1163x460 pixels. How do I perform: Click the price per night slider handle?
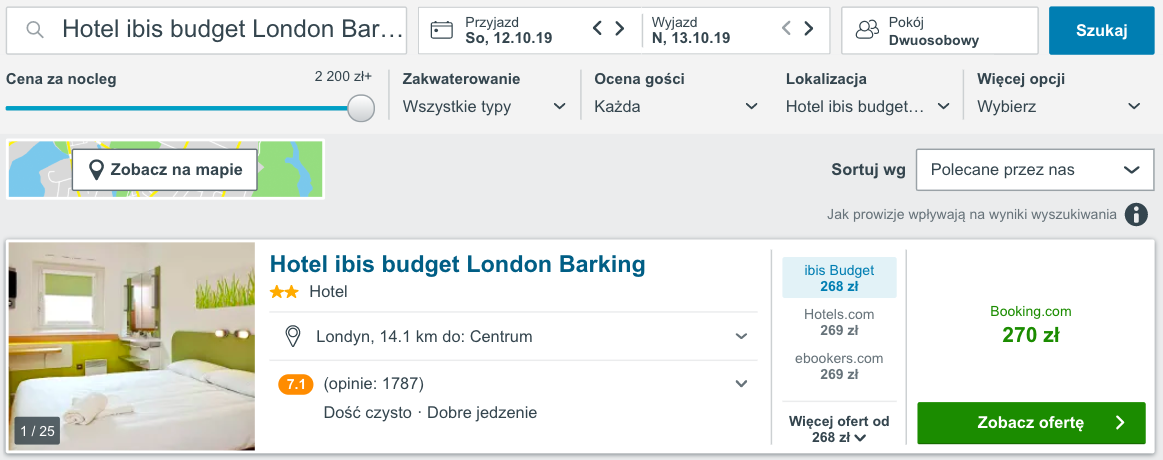361,108
